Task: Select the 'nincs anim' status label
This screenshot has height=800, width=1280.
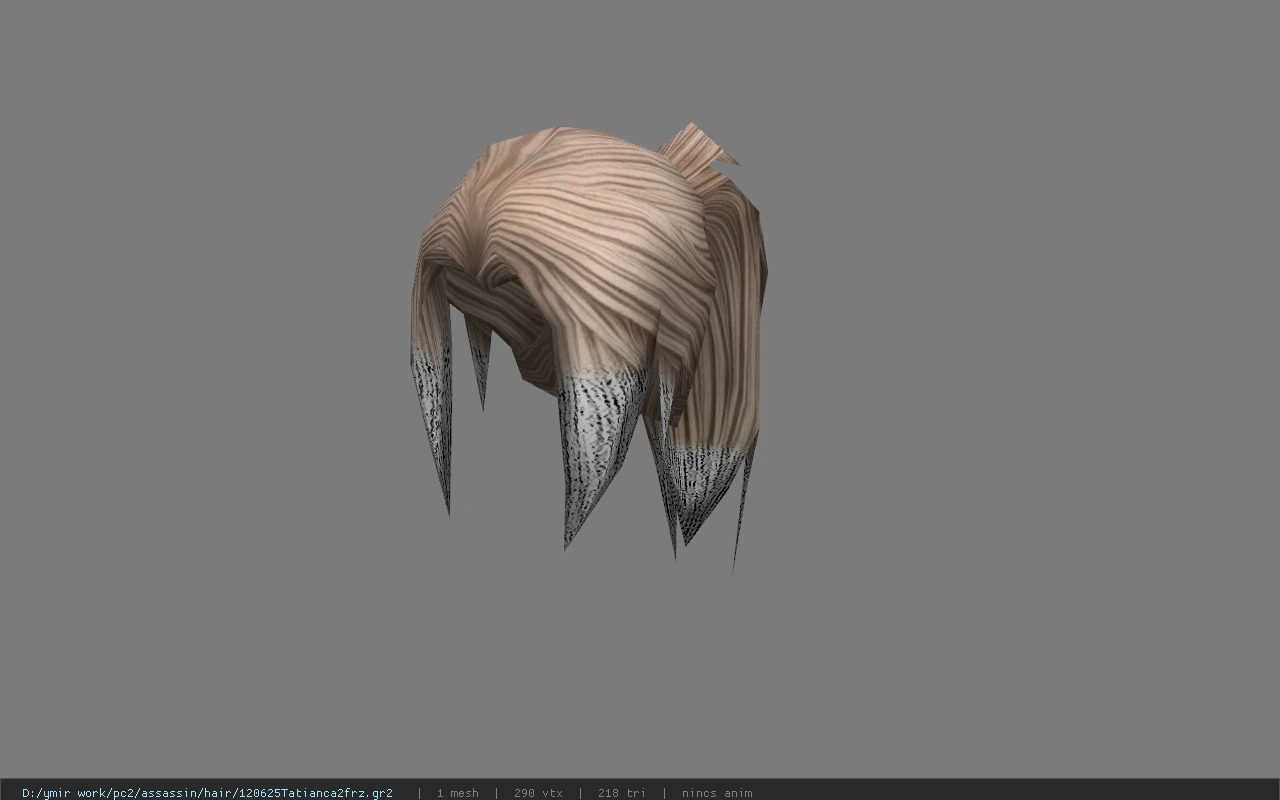Action: point(716,793)
